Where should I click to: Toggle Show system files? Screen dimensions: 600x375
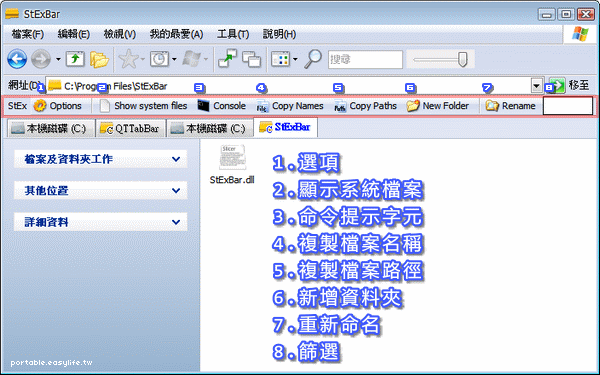[143, 106]
